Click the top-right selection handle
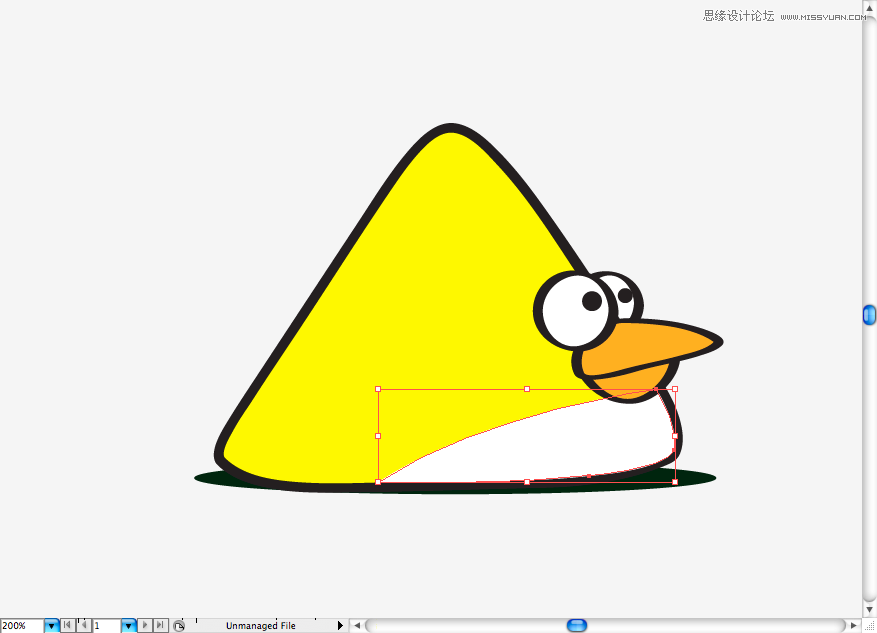The width and height of the screenshot is (877, 633). 675,389
